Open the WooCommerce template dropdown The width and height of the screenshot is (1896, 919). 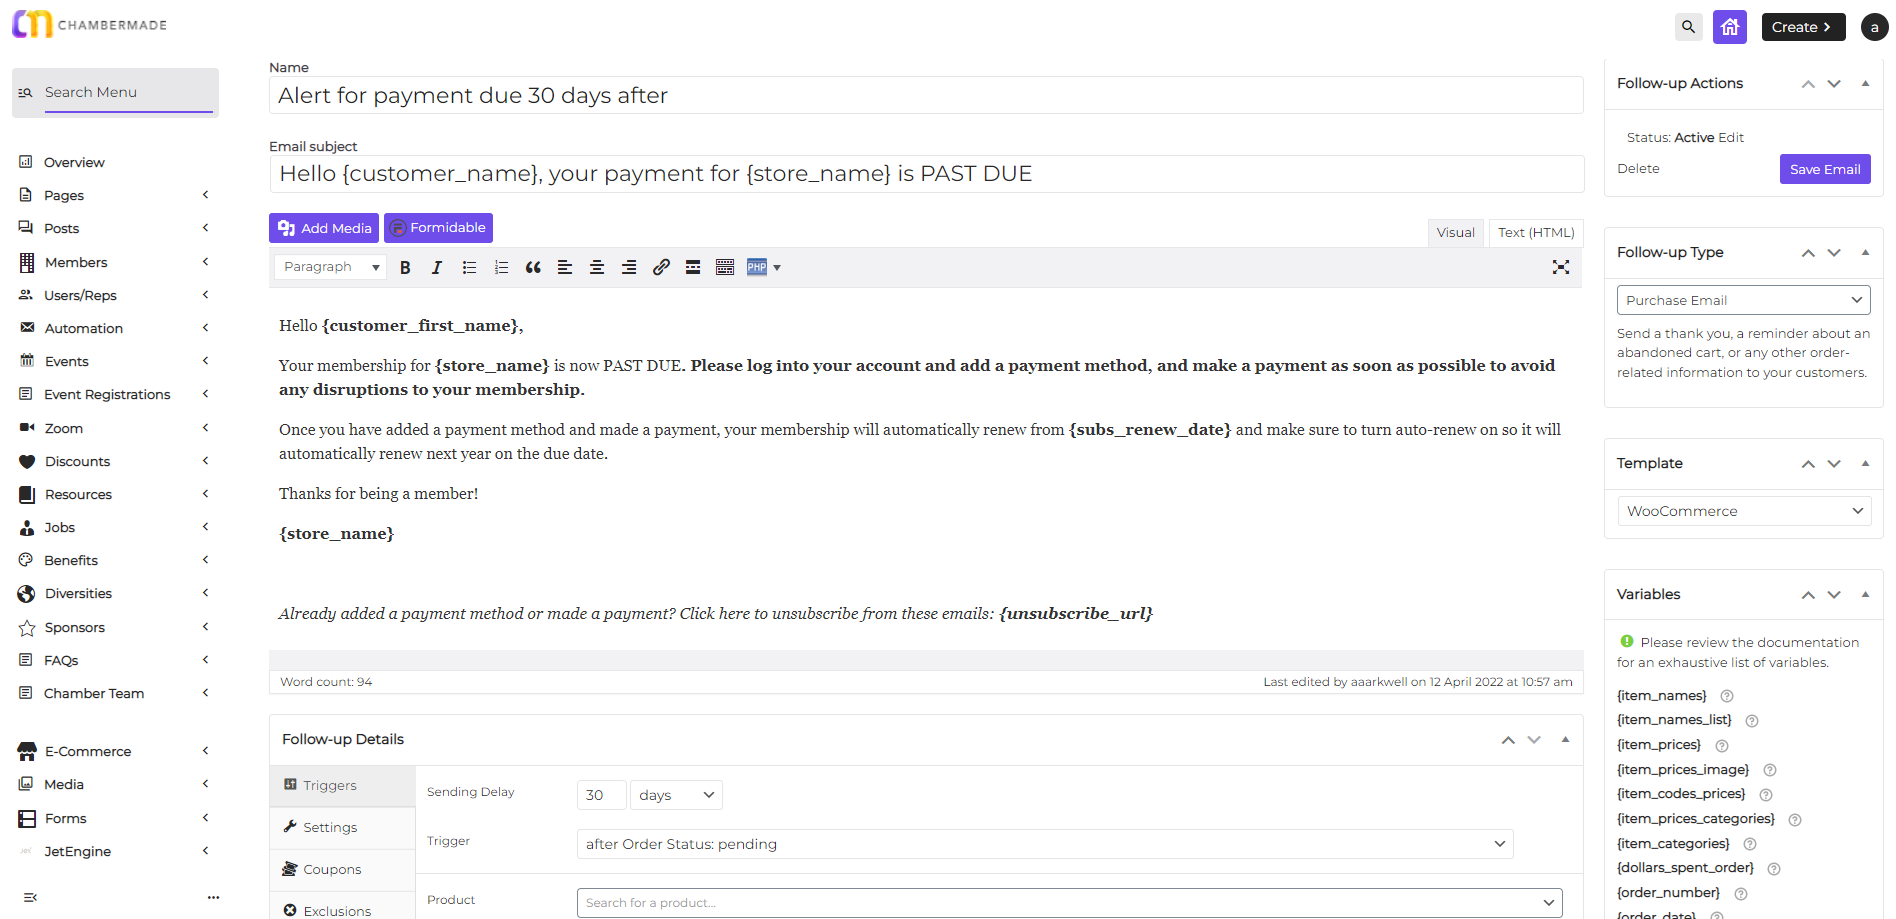tap(1743, 511)
